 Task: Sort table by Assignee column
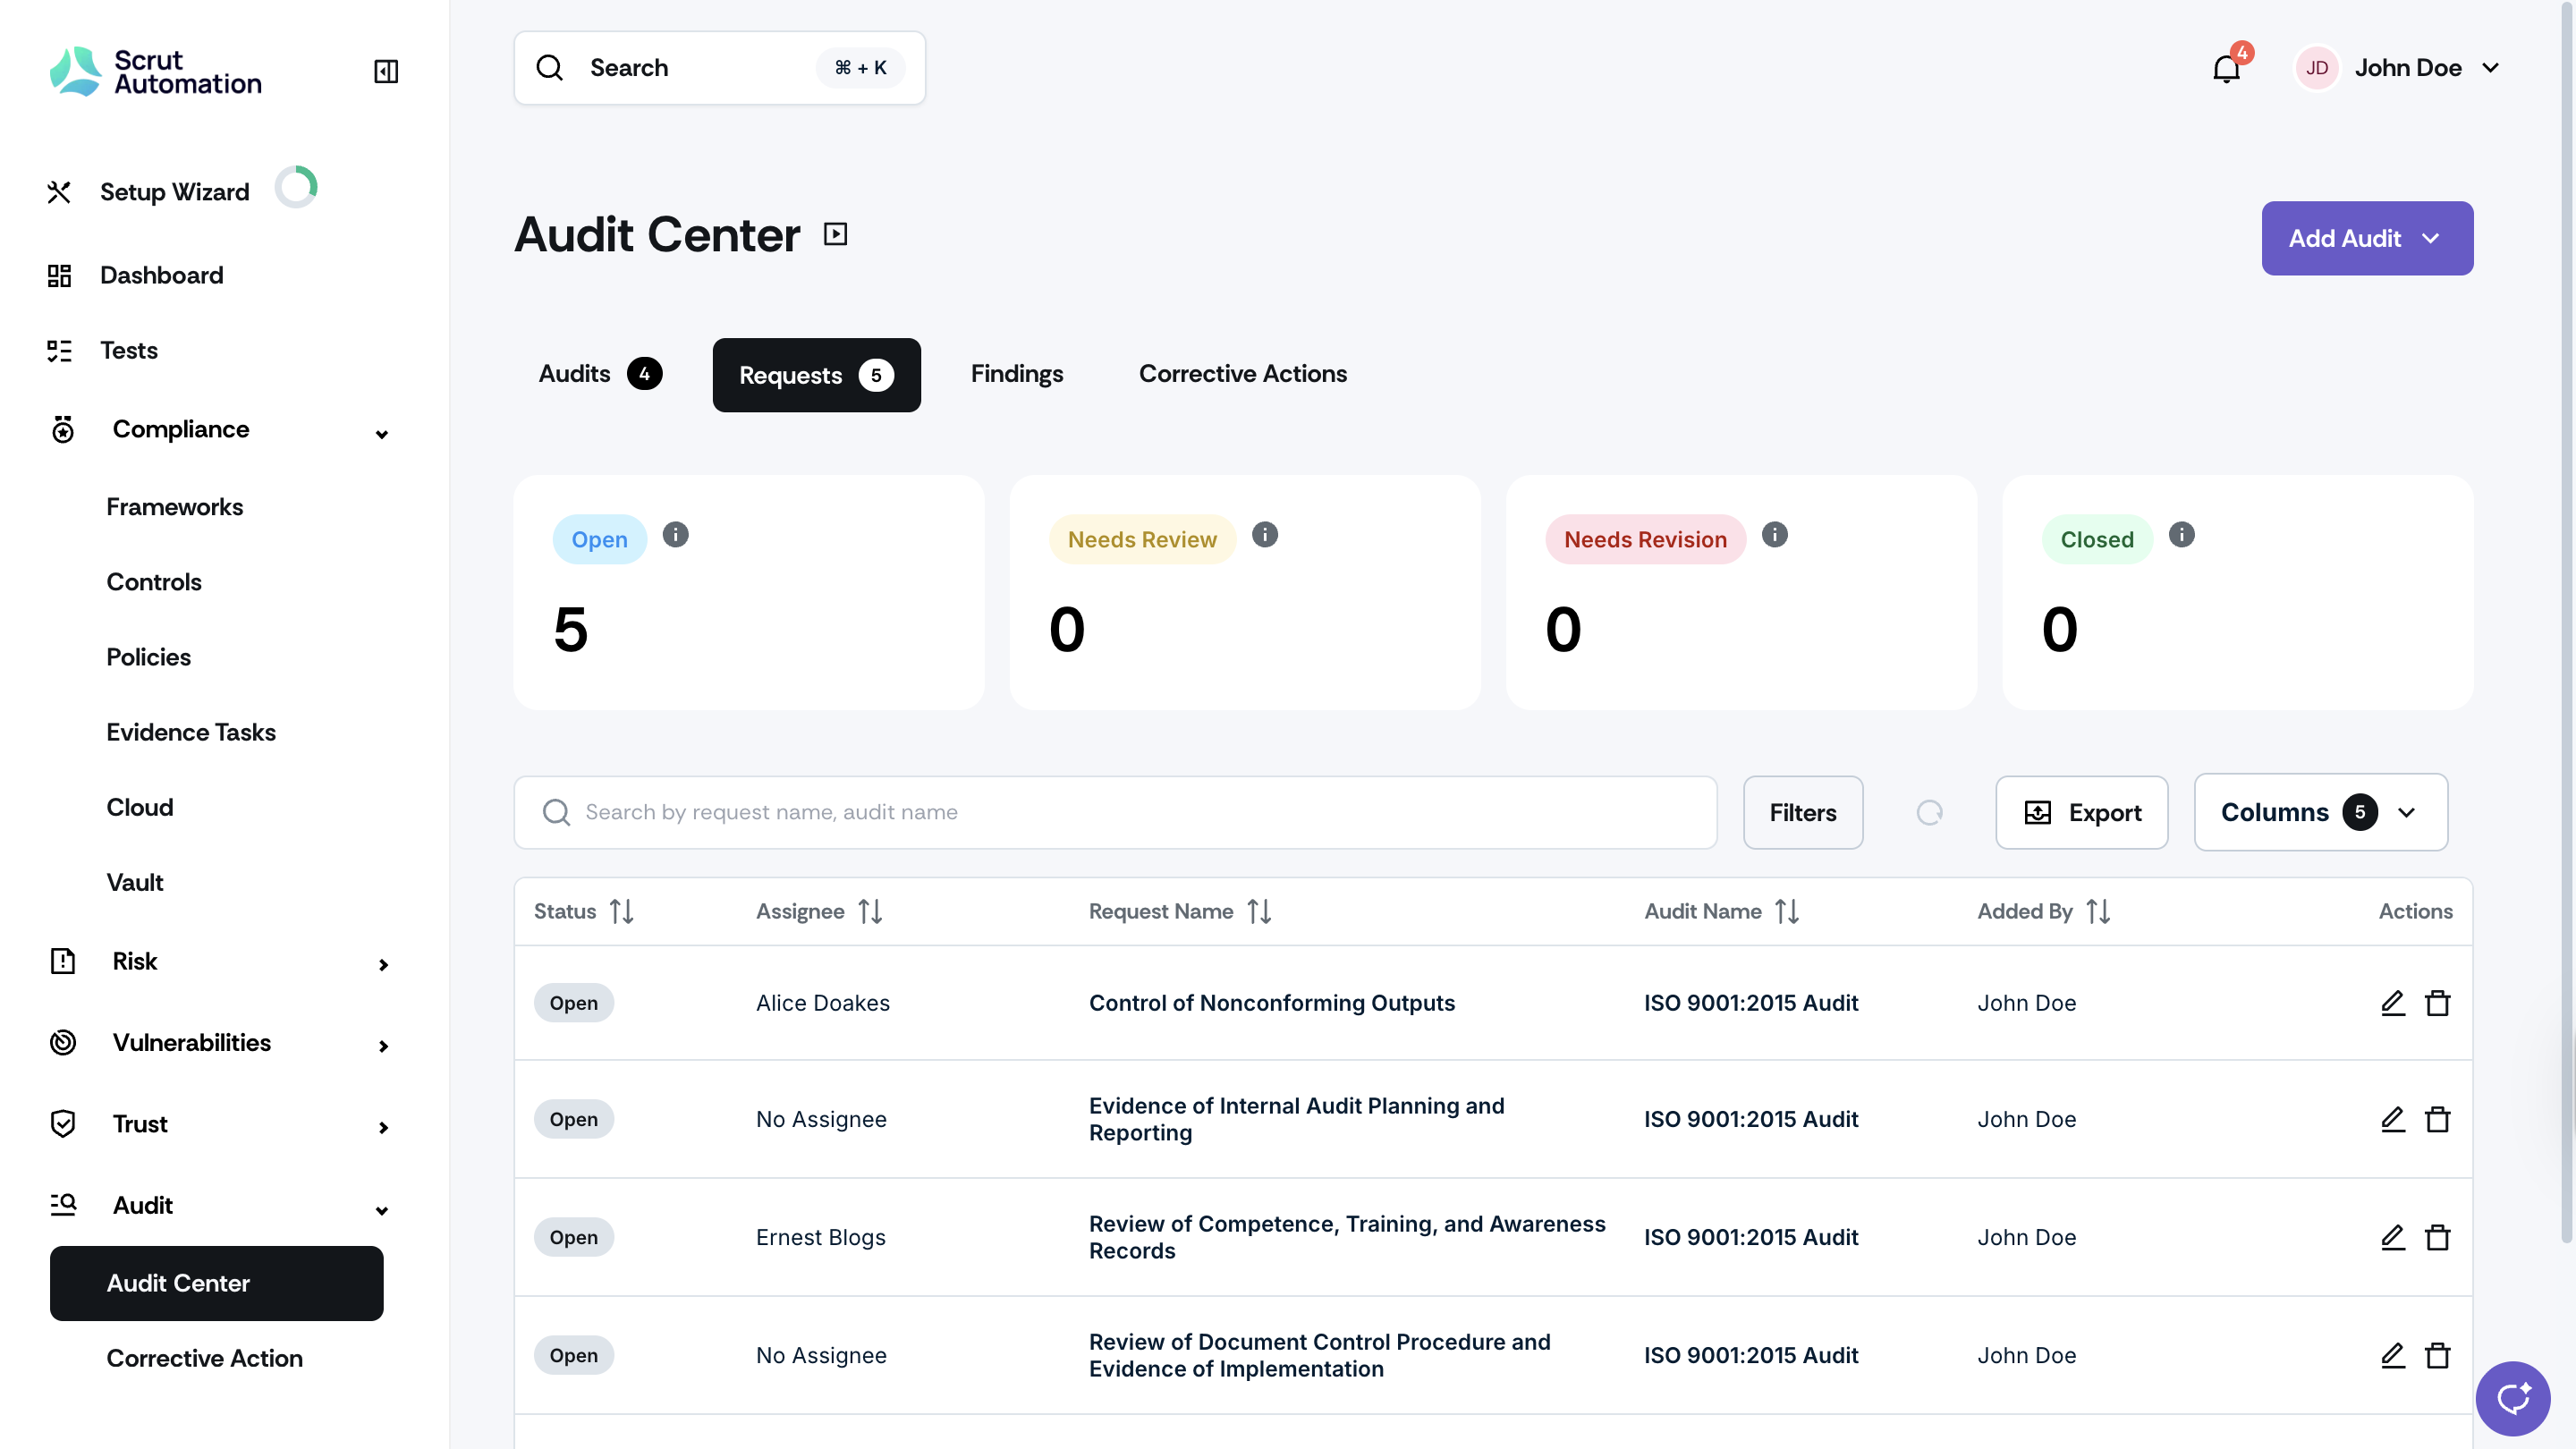pos(870,911)
